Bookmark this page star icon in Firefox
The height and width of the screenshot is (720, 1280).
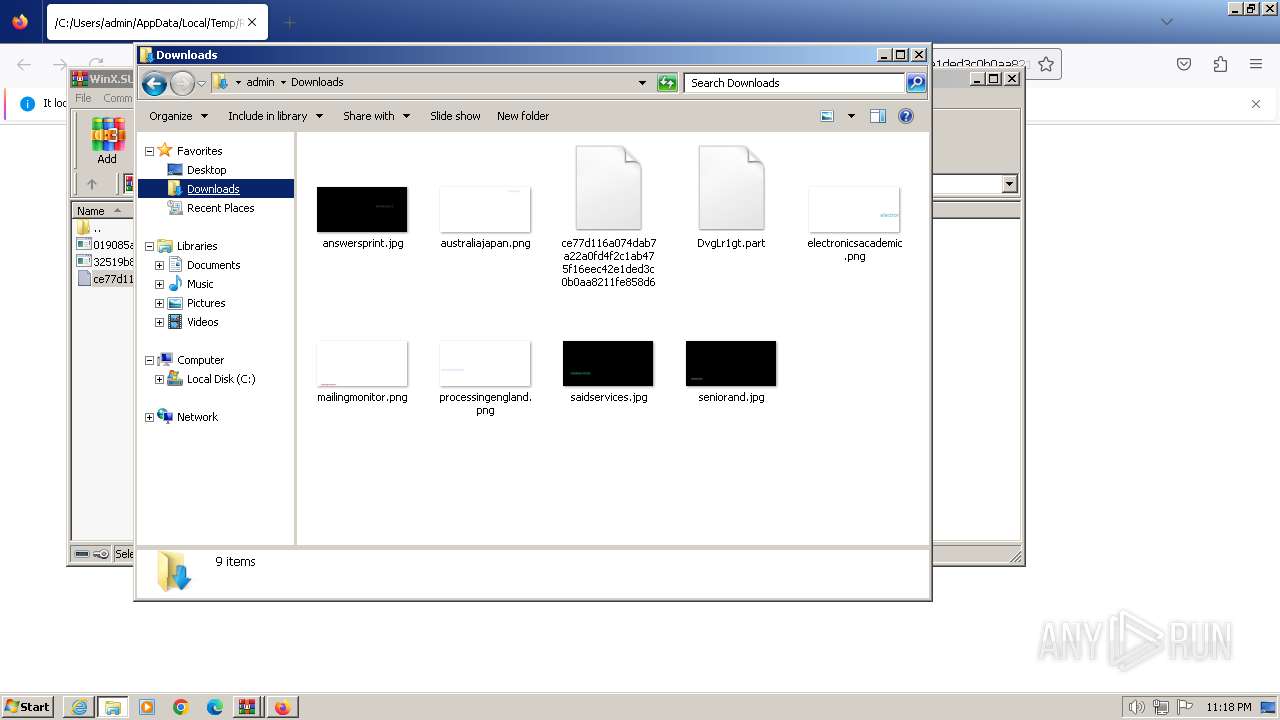pos(1046,64)
